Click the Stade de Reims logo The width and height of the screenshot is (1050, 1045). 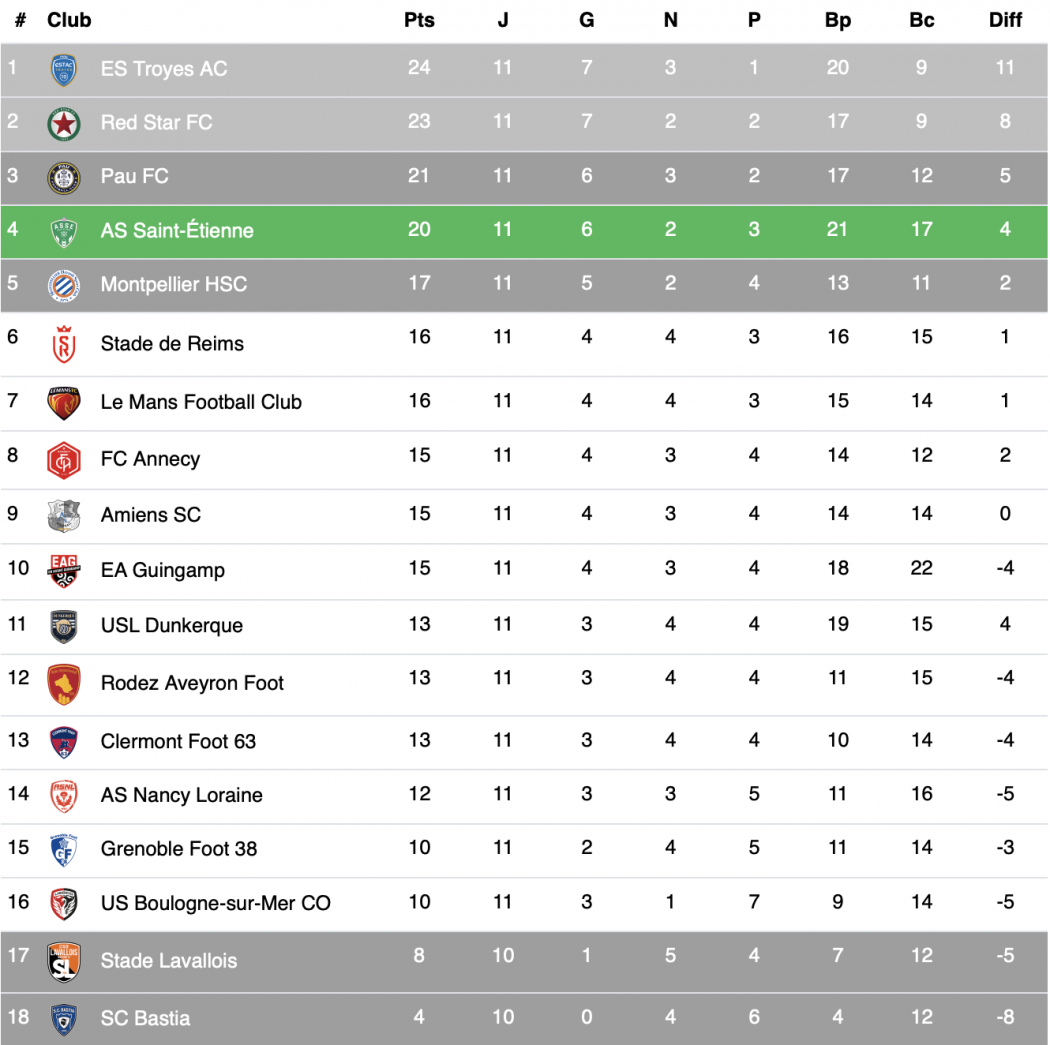click(64, 344)
